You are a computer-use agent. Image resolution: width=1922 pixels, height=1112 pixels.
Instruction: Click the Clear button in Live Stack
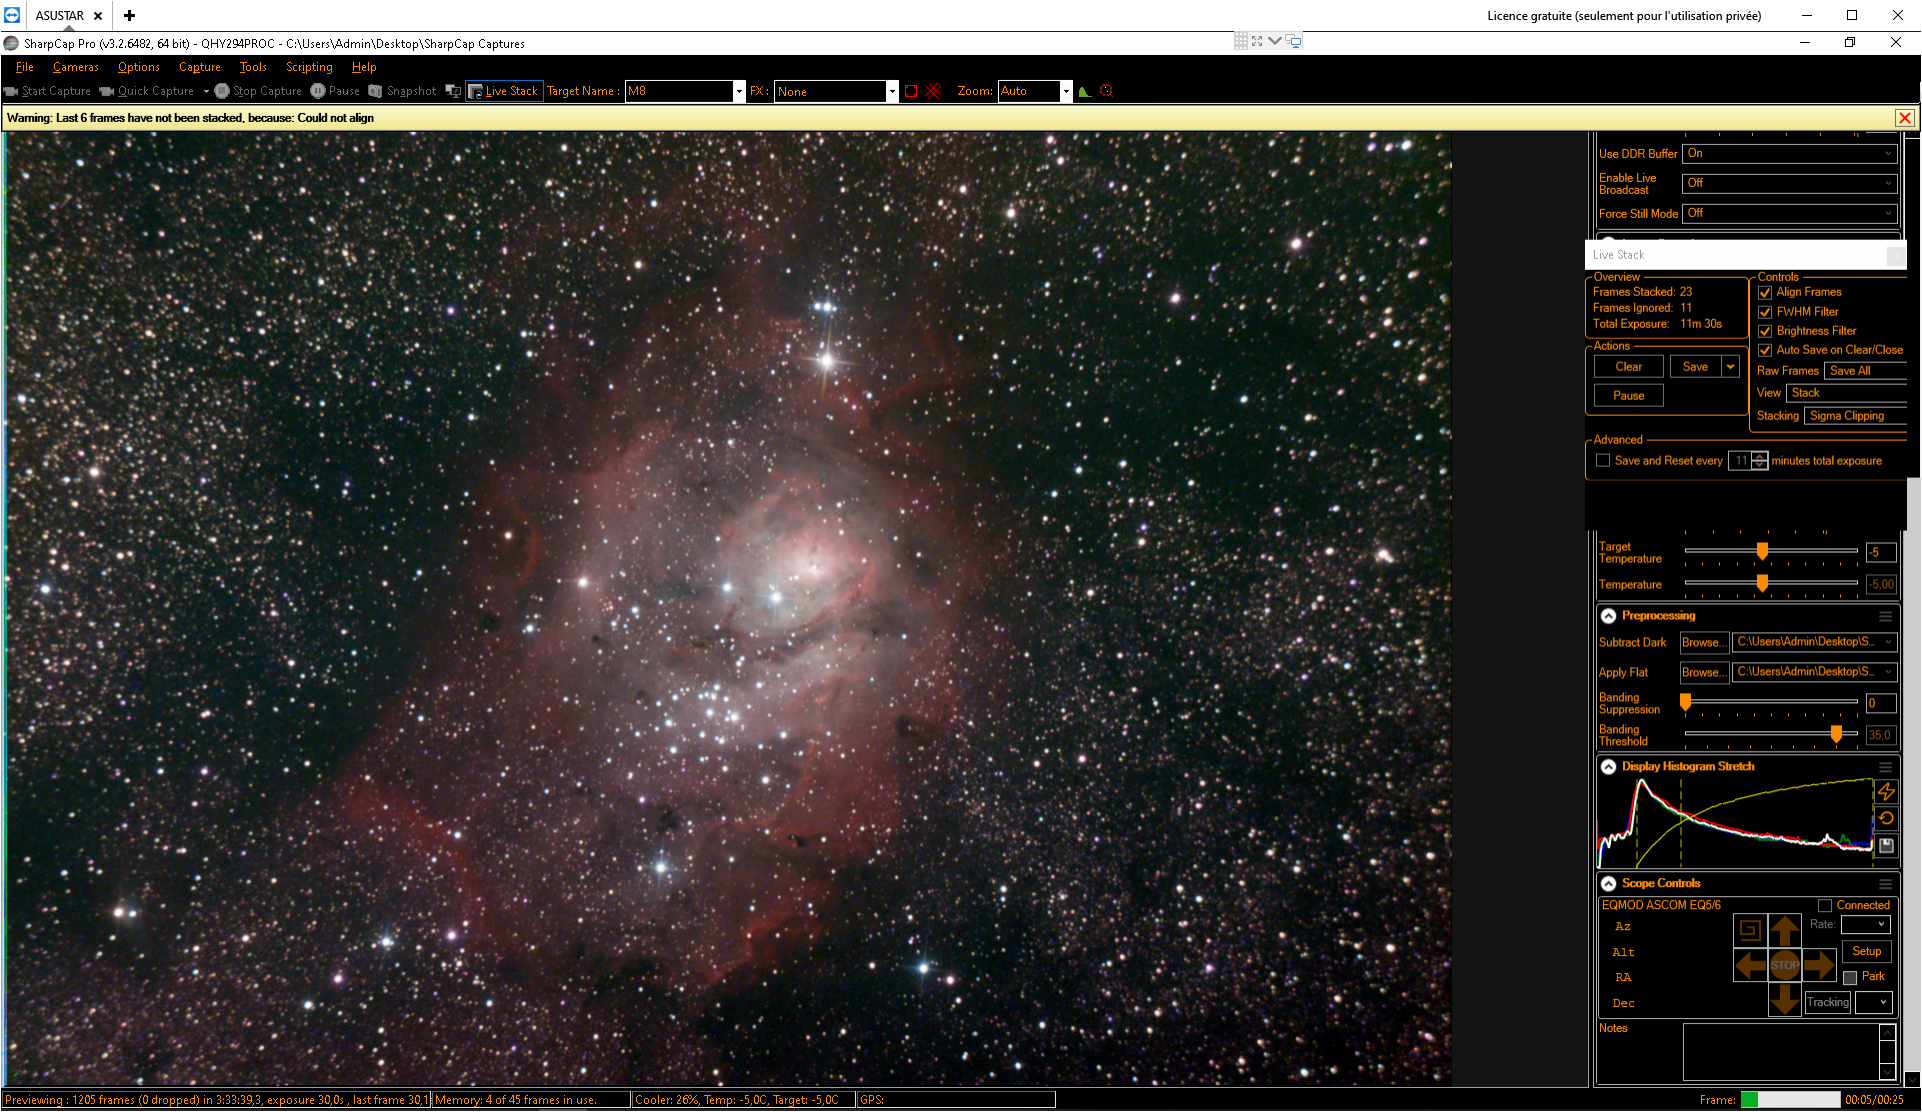pyautogui.click(x=1628, y=367)
